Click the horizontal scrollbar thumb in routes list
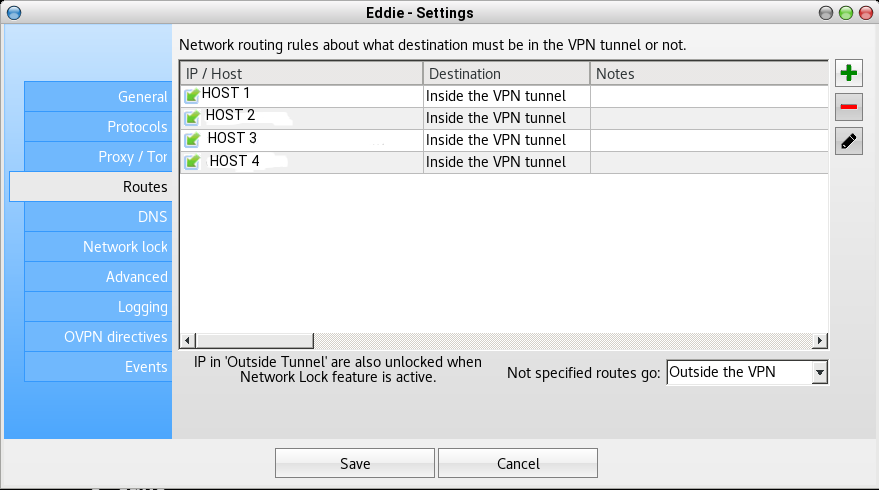Screen dimensions: 879x490 pos(255,340)
